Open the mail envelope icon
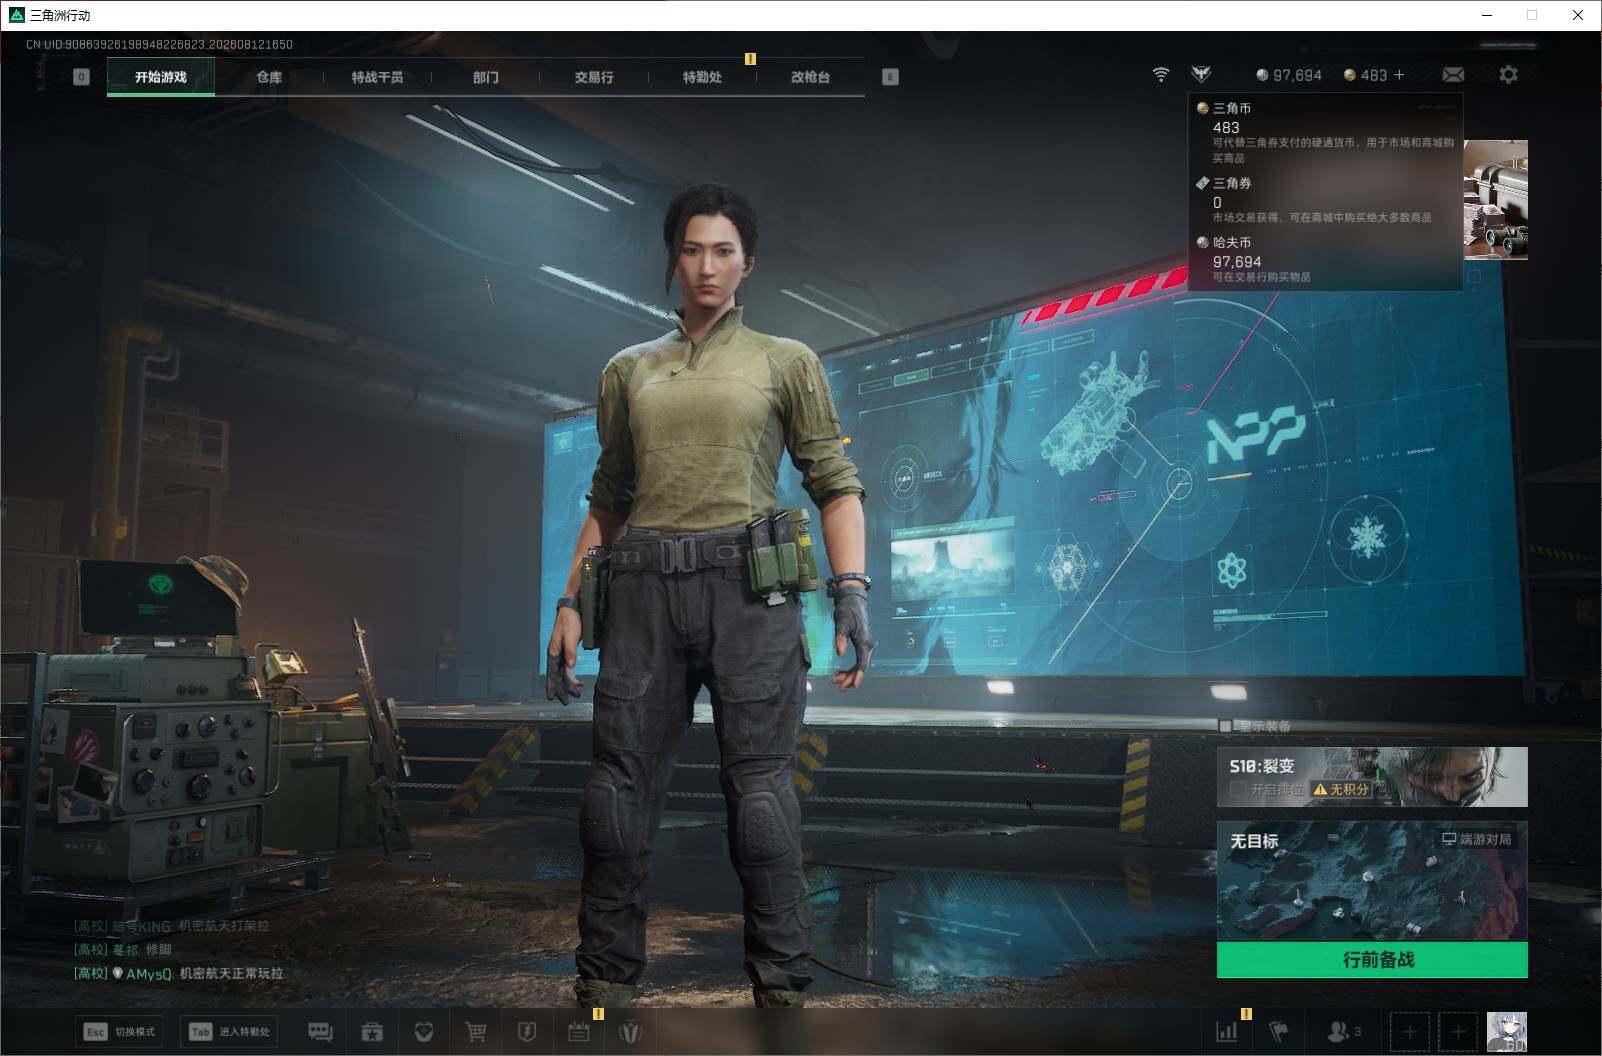The image size is (1602, 1056). tap(1453, 75)
